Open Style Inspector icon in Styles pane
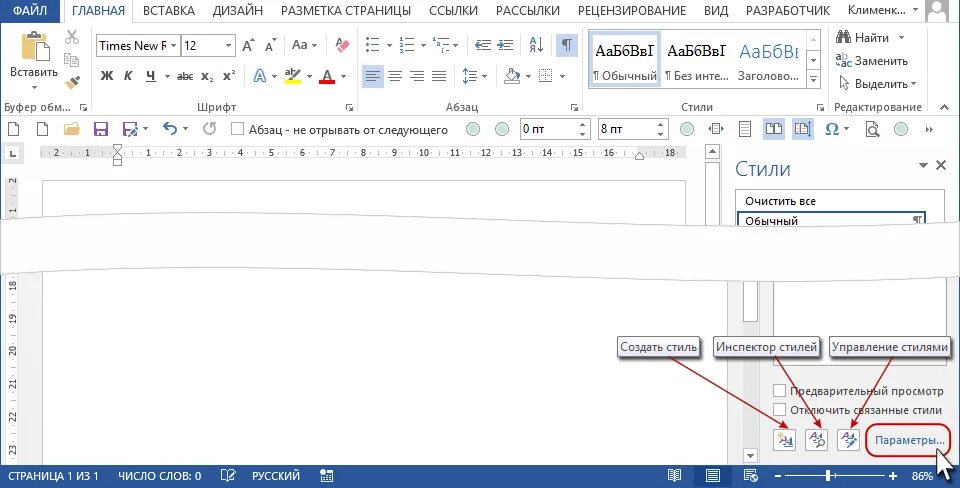 click(x=816, y=439)
